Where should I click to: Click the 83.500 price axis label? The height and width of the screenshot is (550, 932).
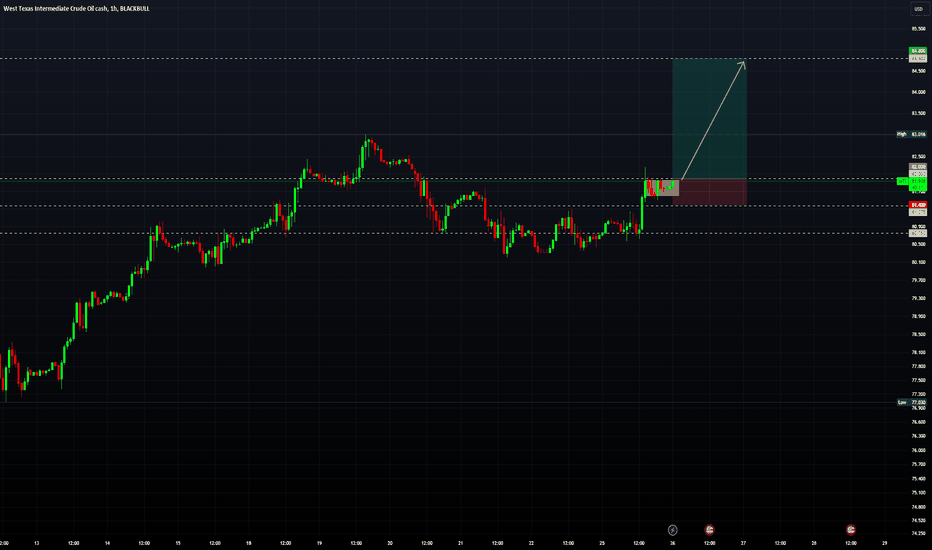point(918,113)
